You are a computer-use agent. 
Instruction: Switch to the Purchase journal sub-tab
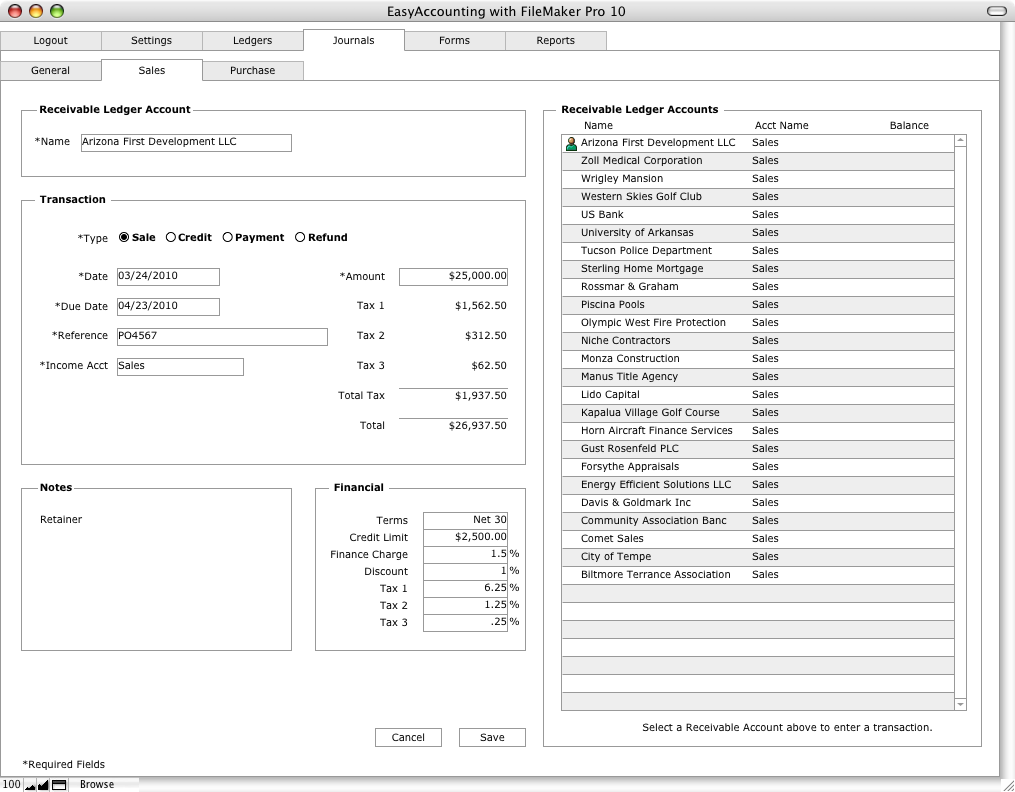(252, 71)
